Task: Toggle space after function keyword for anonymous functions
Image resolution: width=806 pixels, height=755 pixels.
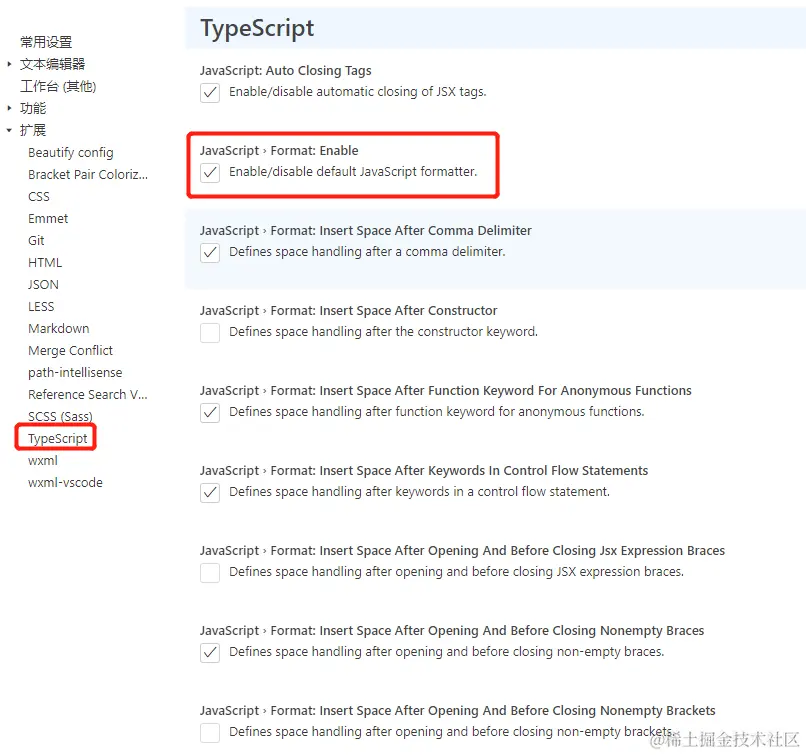Action: point(210,412)
